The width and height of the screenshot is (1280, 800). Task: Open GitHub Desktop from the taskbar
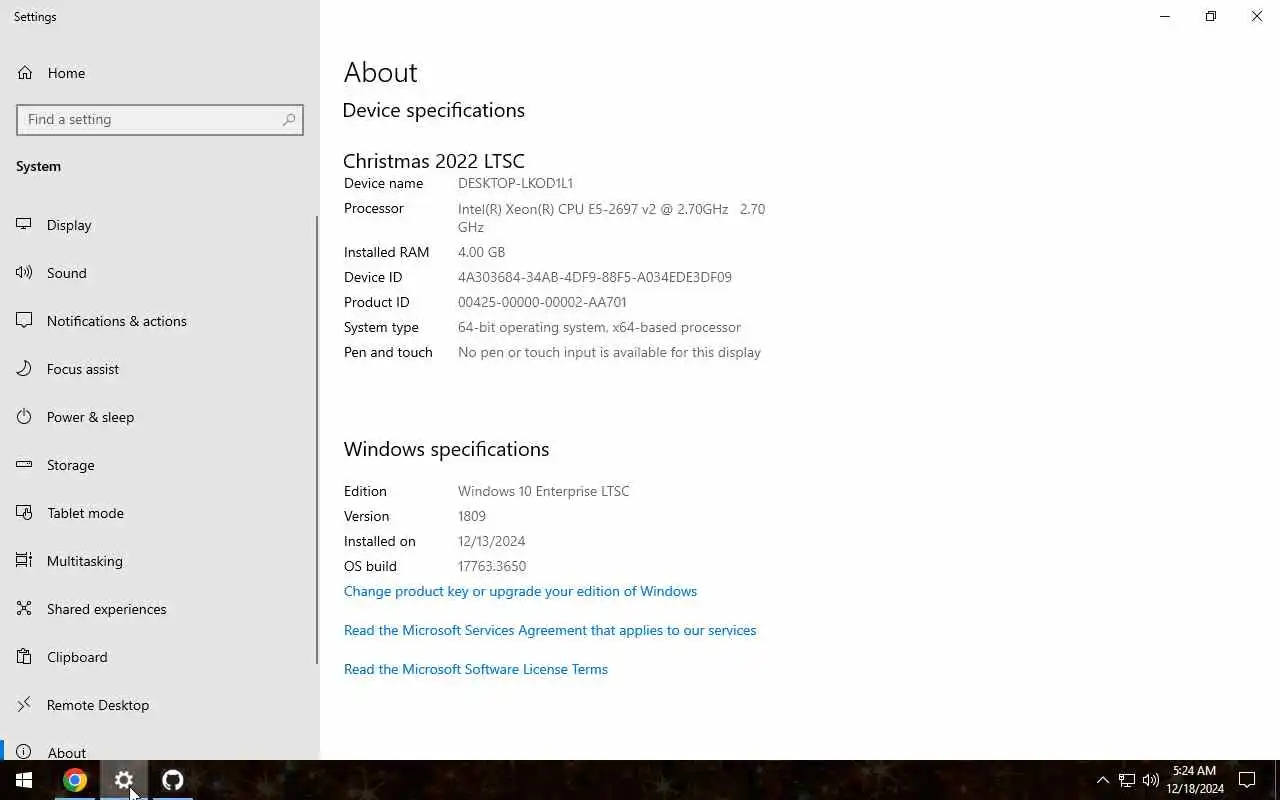coord(173,780)
